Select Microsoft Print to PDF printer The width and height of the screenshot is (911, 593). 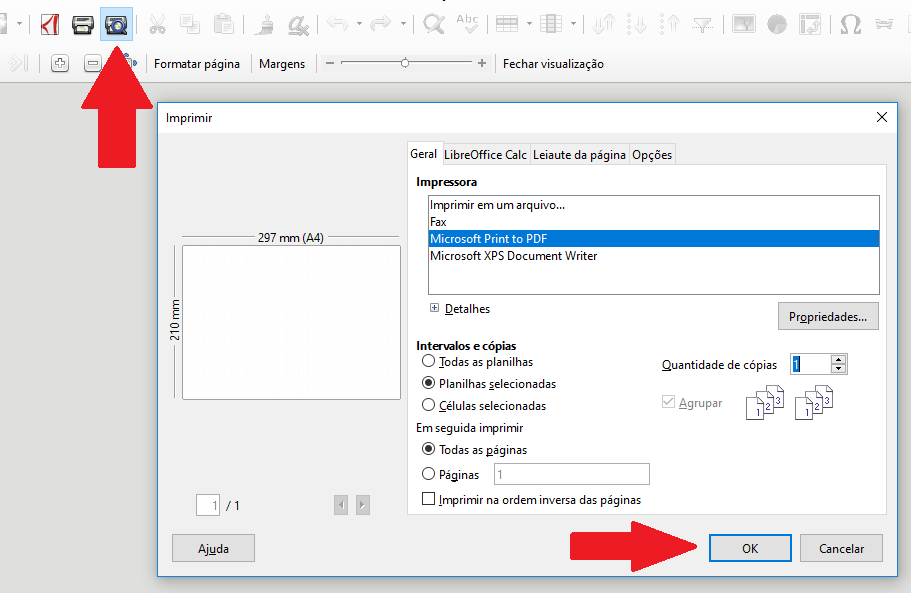click(x=654, y=239)
